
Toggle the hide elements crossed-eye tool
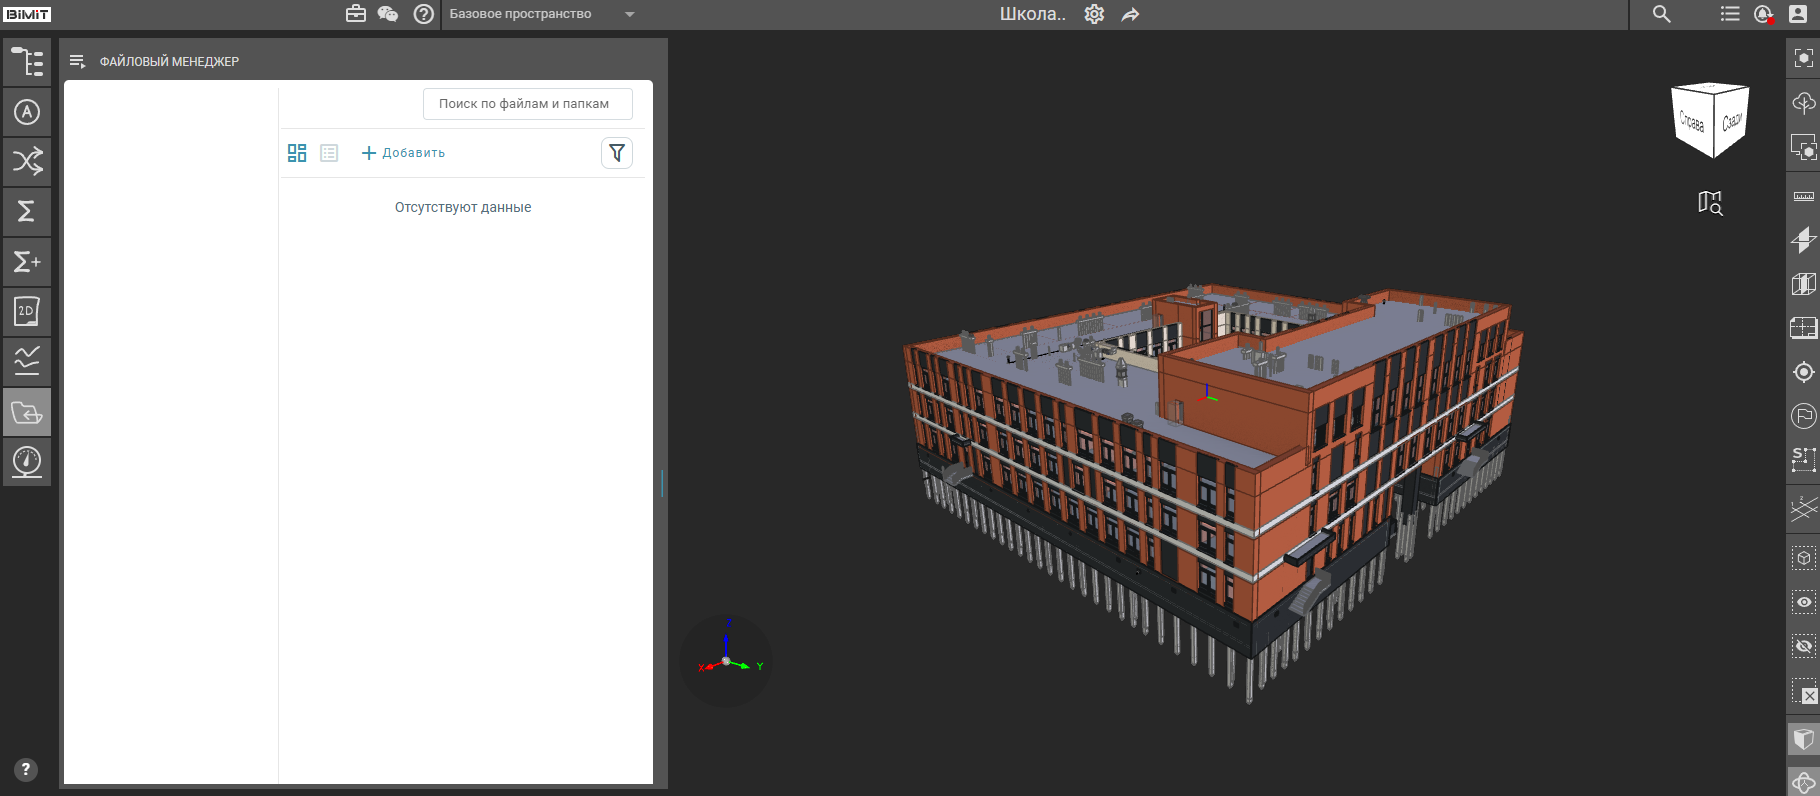coord(1804,646)
